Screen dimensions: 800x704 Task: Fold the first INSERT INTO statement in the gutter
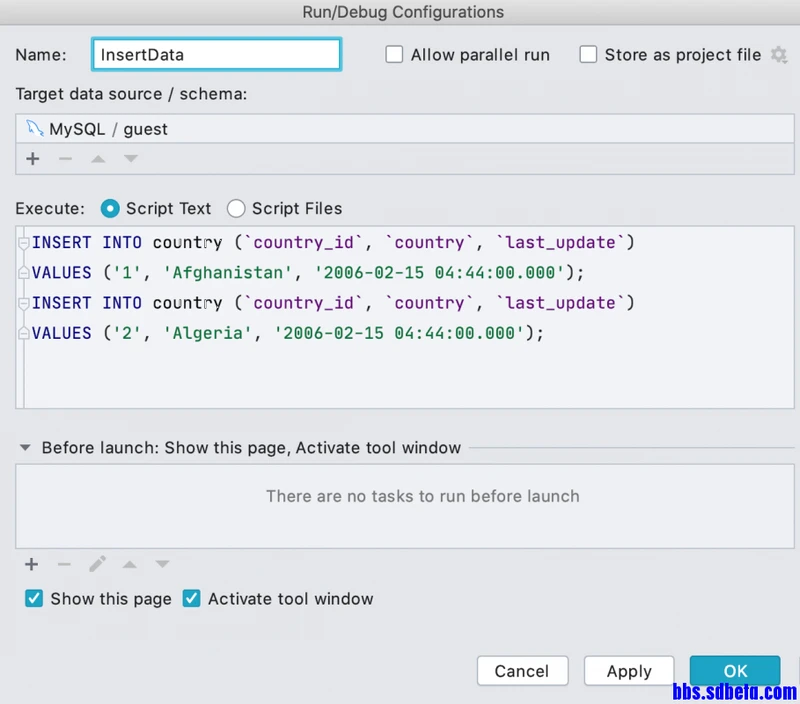tap(23, 243)
